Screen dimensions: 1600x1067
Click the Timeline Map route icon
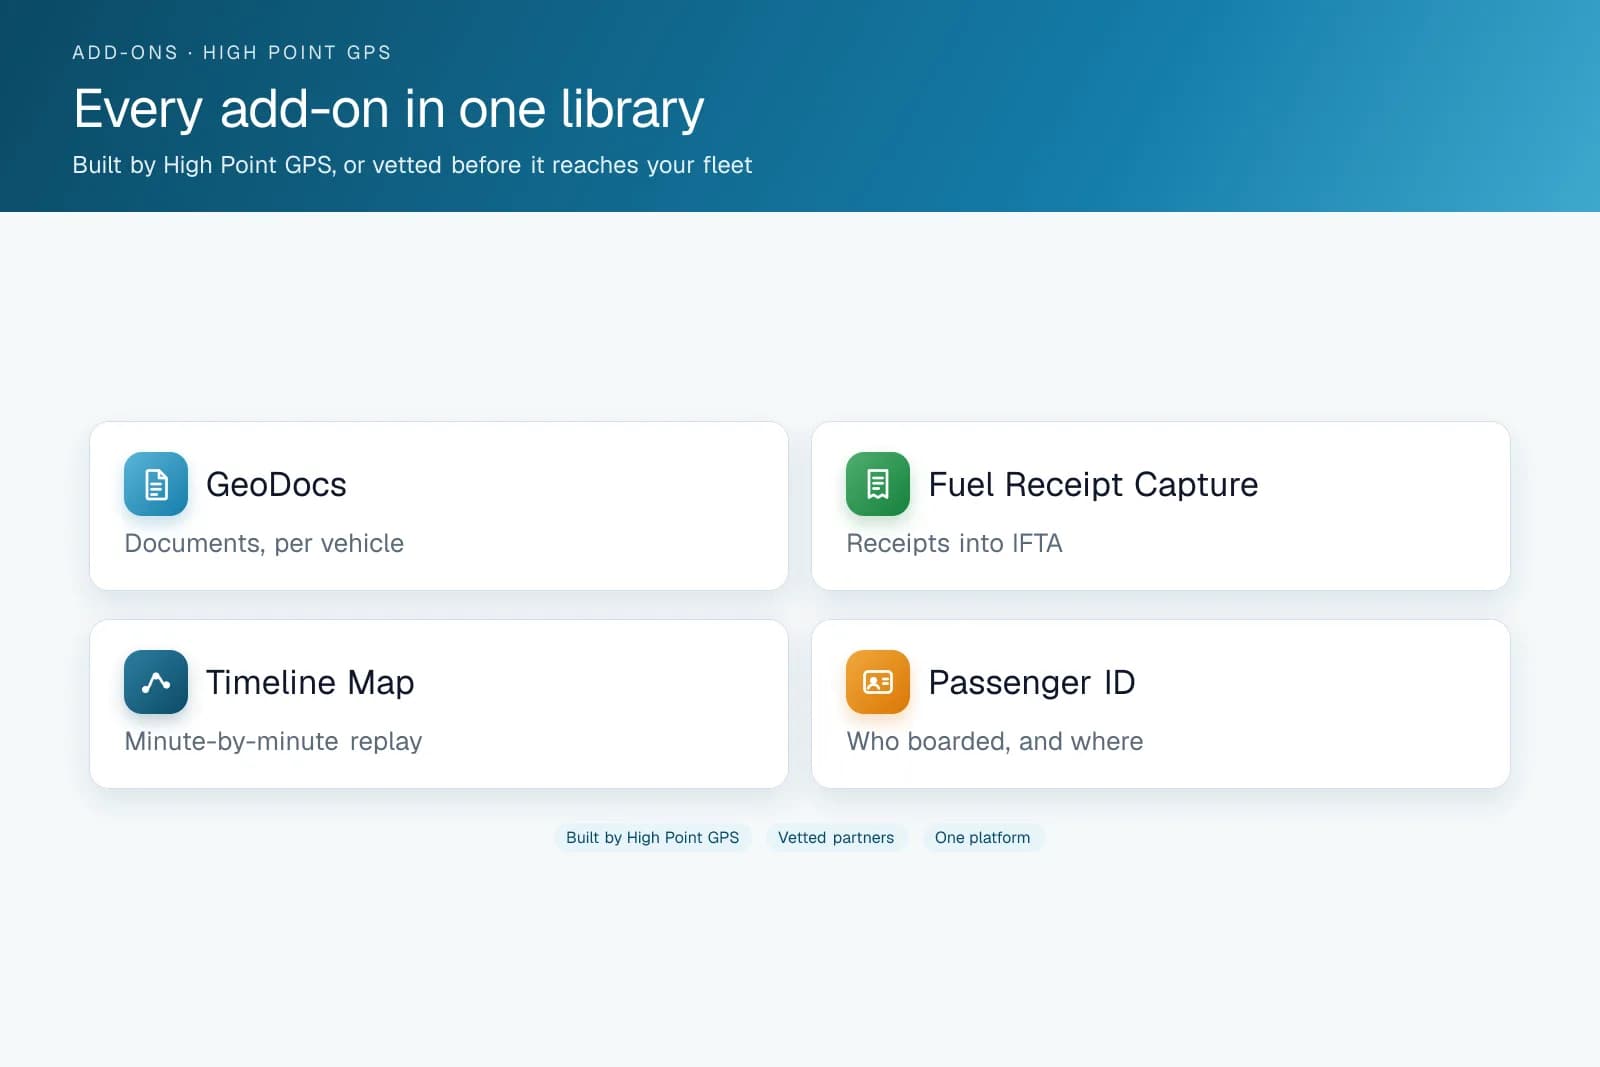pos(156,682)
